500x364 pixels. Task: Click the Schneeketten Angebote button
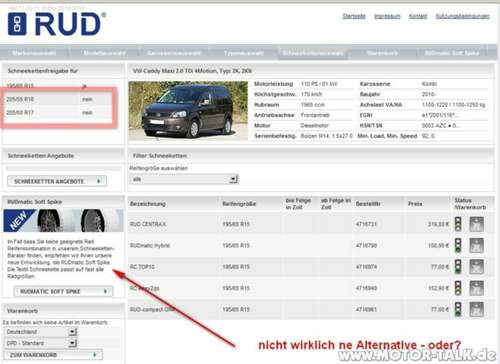[x=57, y=181]
